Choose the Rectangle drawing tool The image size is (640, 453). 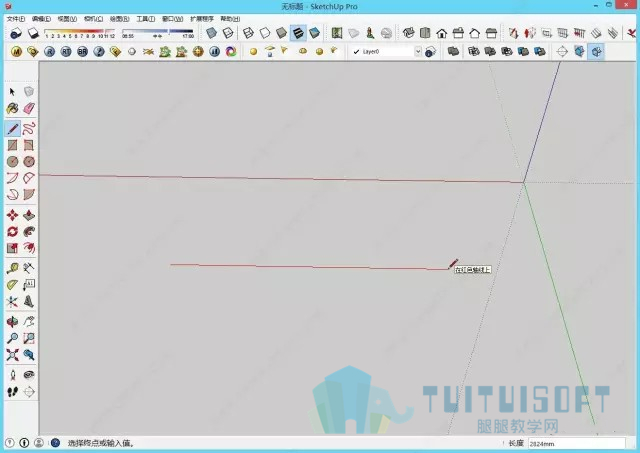[x=13, y=145]
